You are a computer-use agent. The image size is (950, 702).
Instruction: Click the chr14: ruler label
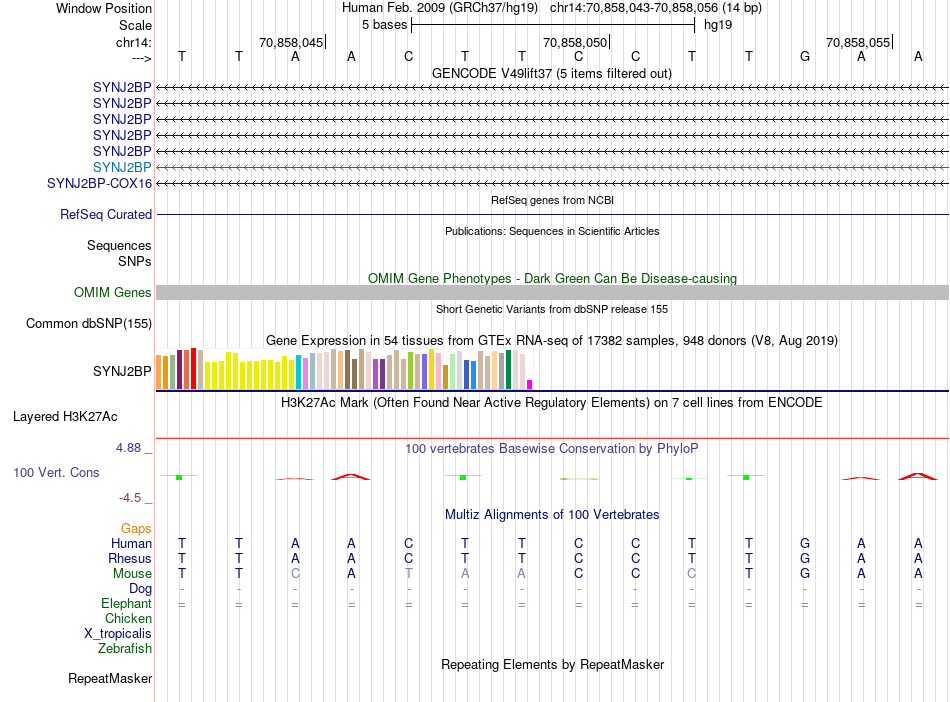[x=134, y=42]
